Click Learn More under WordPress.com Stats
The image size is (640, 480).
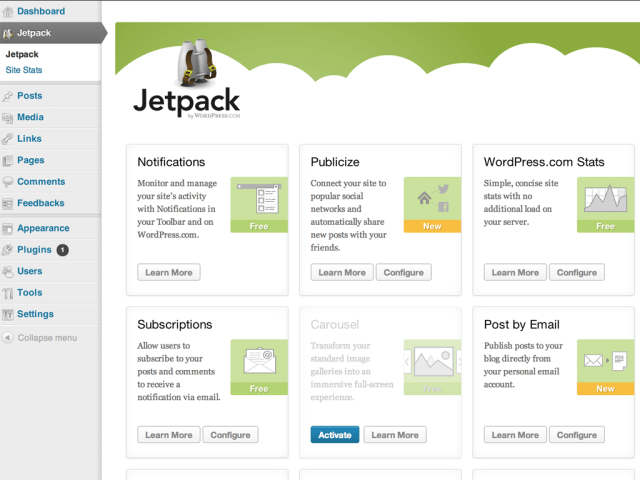pyautogui.click(x=515, y=272)
